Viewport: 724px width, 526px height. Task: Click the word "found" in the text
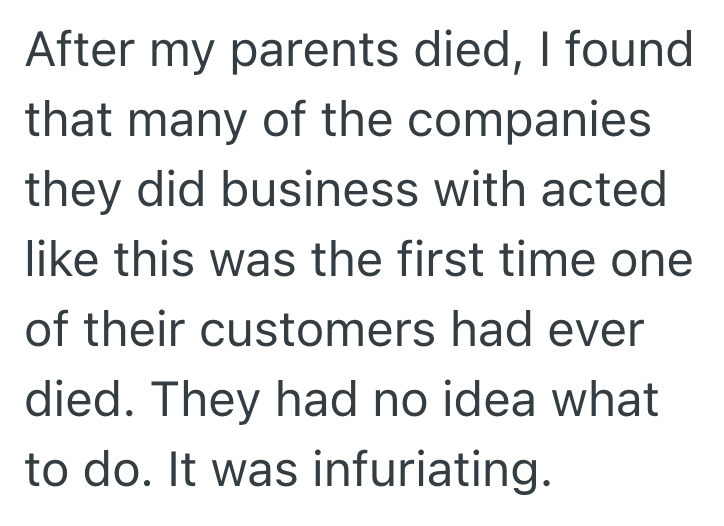[632, 52]
